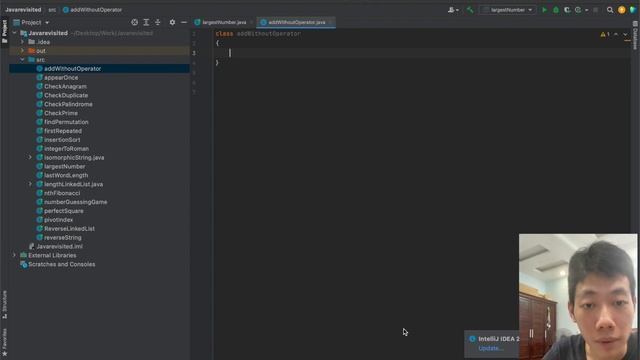Select Javarevisited.iml file

pyautogui.click(x=59, y=247)
